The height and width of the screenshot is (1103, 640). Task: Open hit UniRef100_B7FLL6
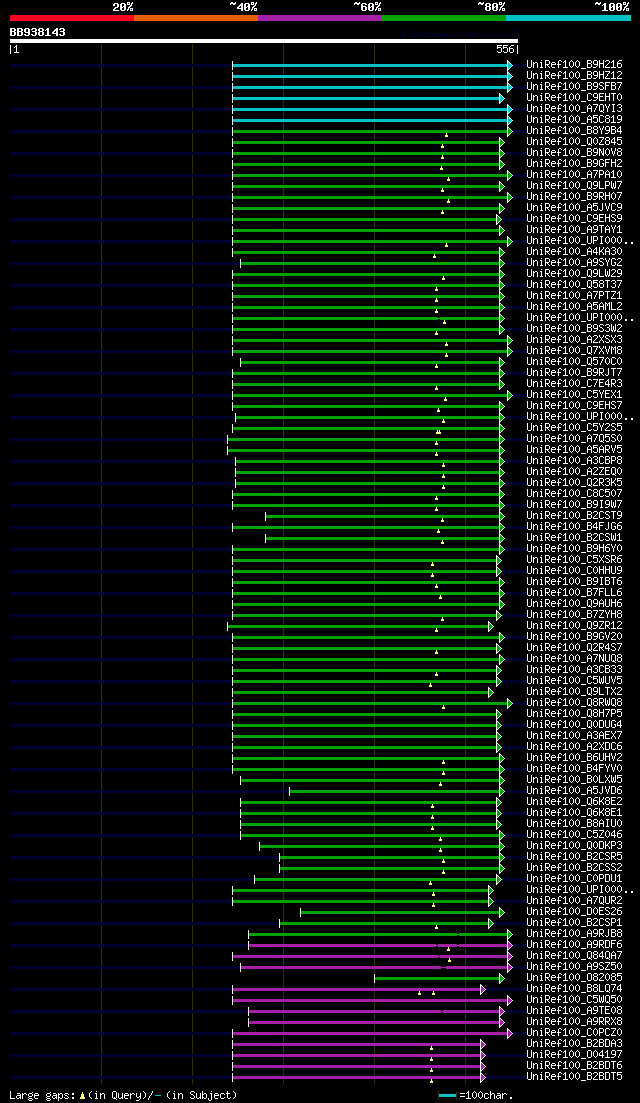point(574,592)
